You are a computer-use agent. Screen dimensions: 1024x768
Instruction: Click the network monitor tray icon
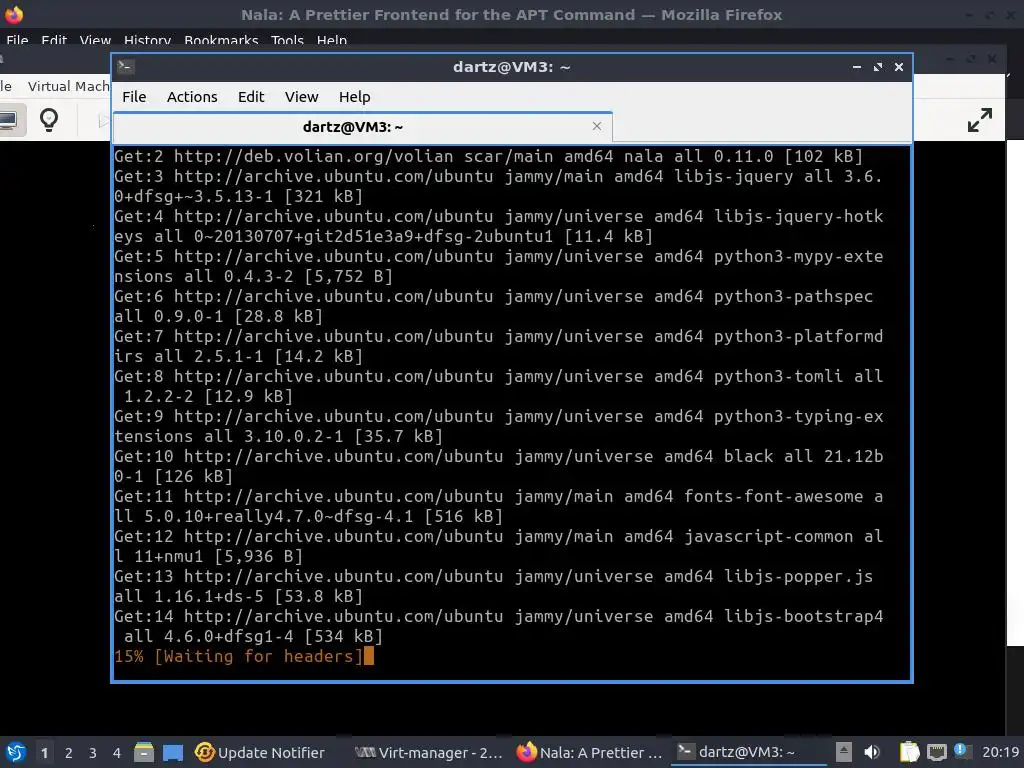(x=936, y=752)
